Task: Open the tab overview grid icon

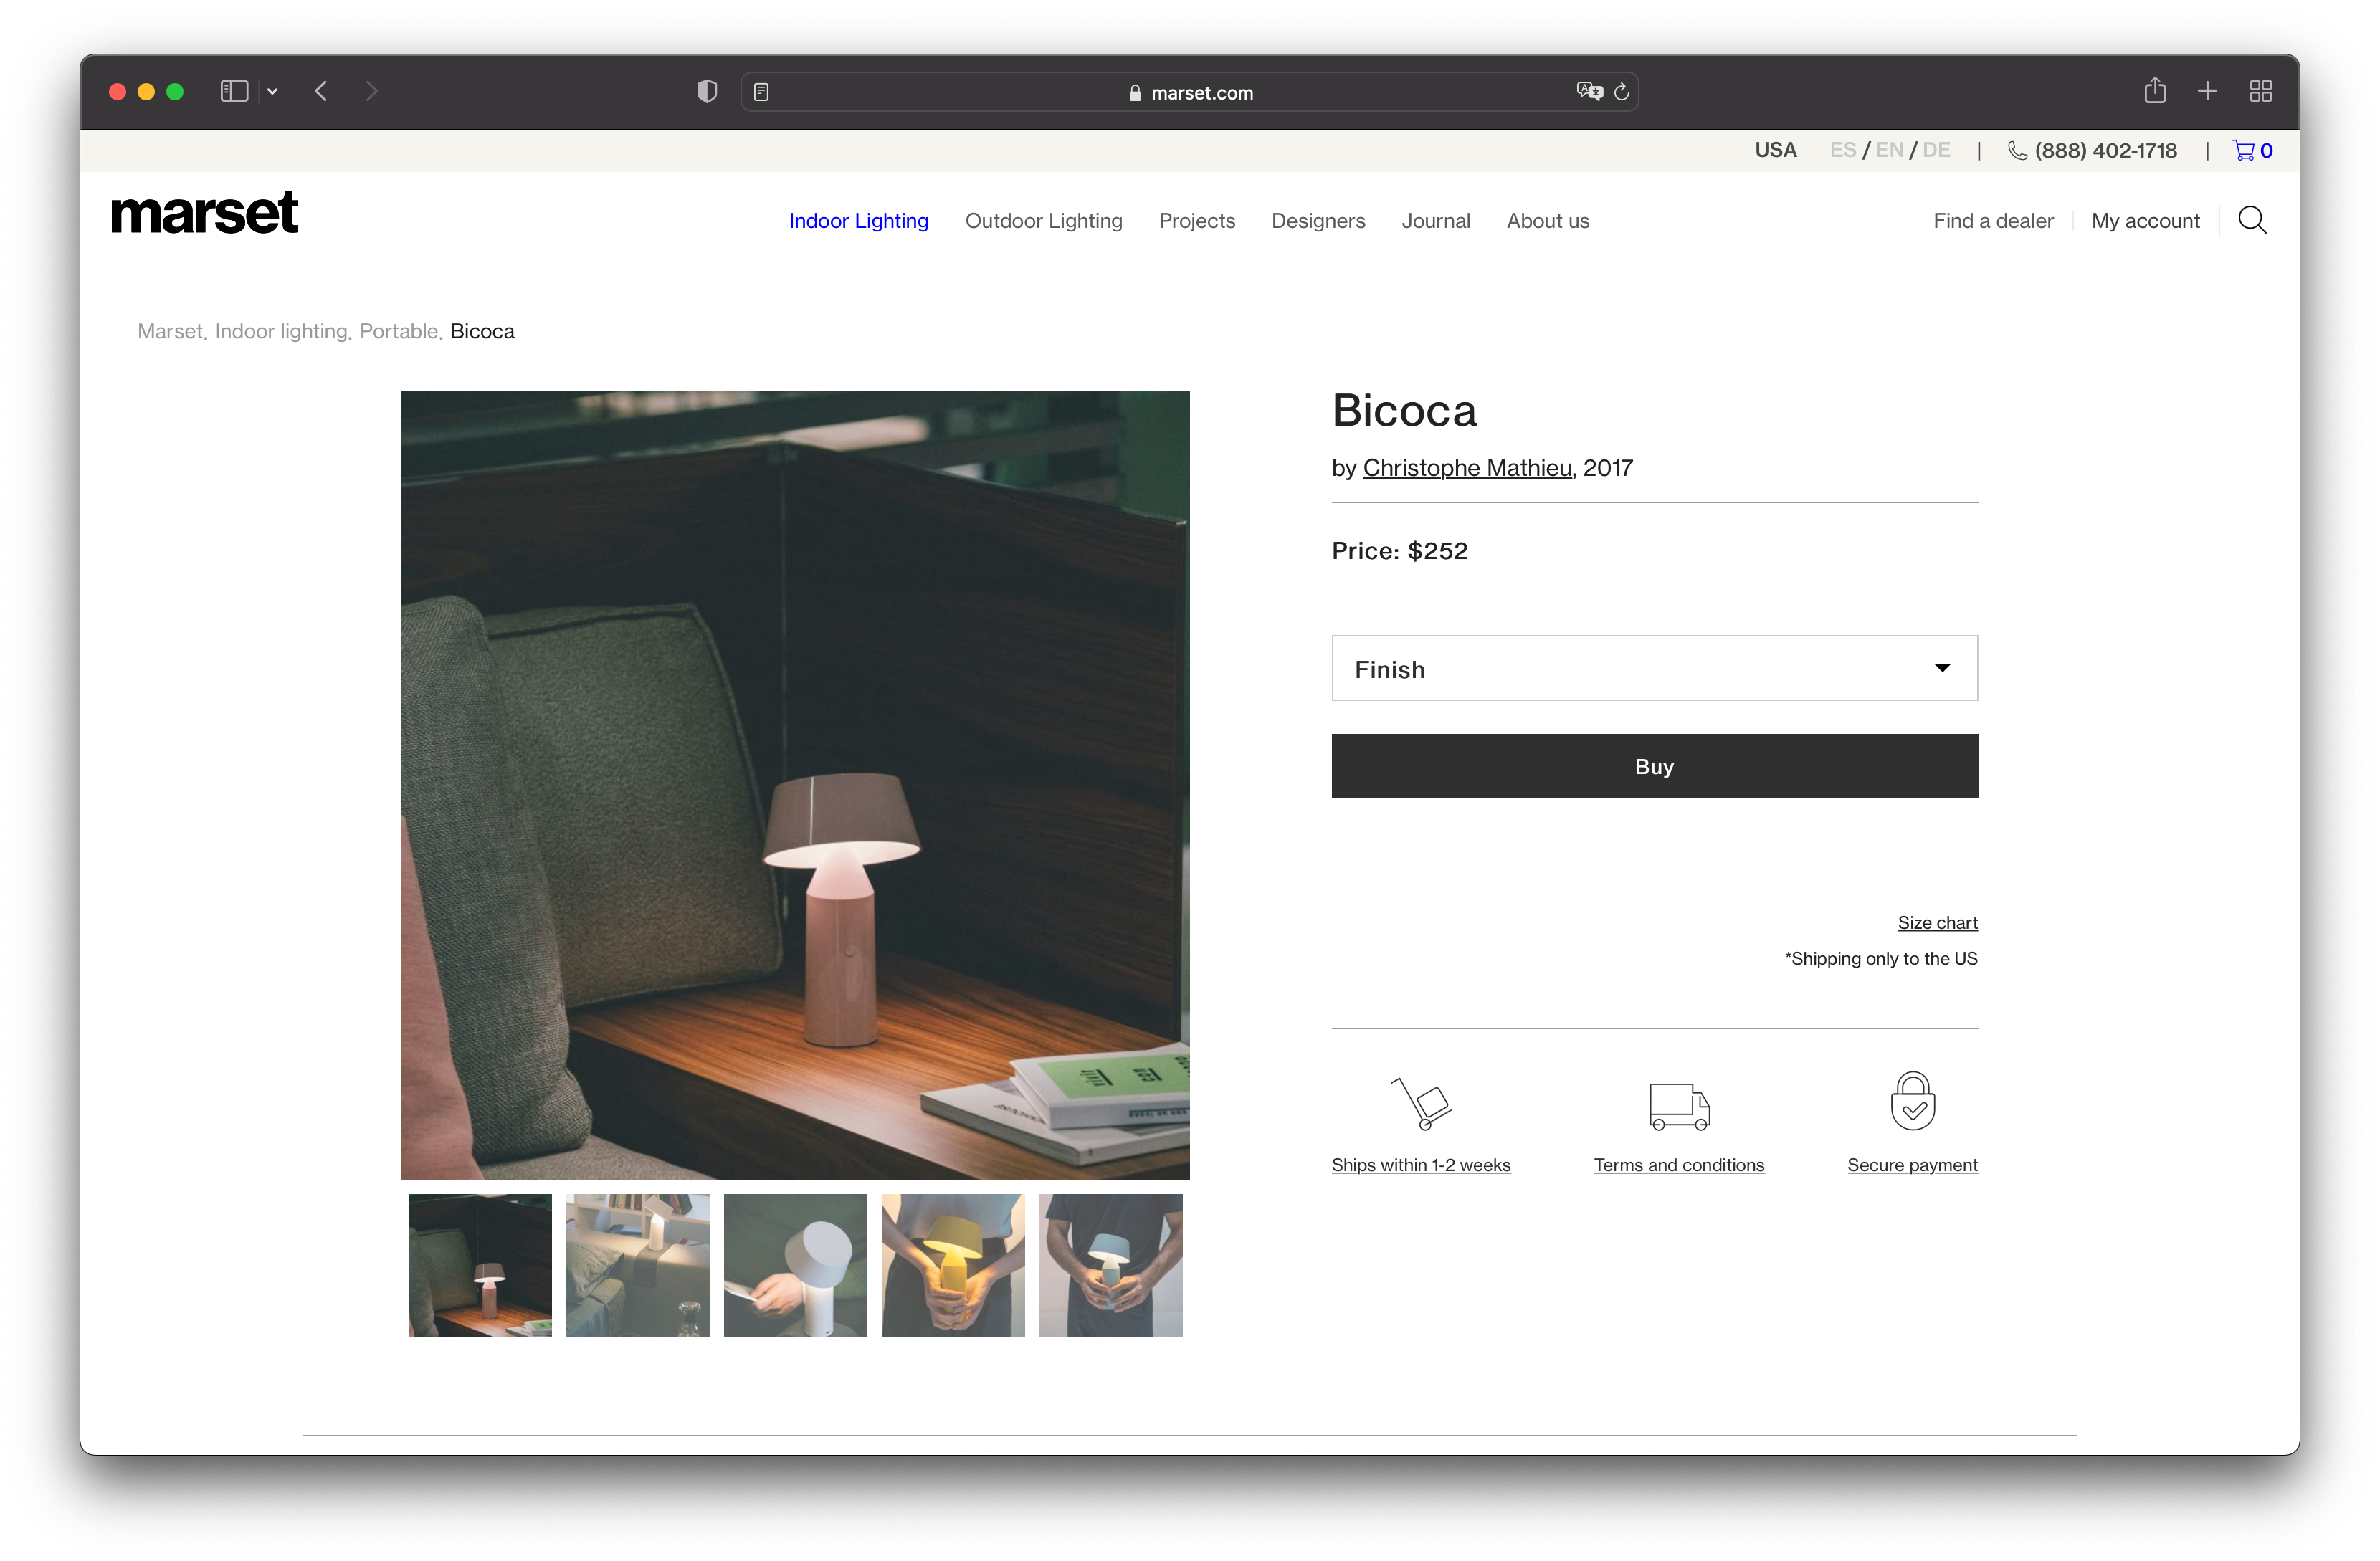Action: click(2260, 91)
